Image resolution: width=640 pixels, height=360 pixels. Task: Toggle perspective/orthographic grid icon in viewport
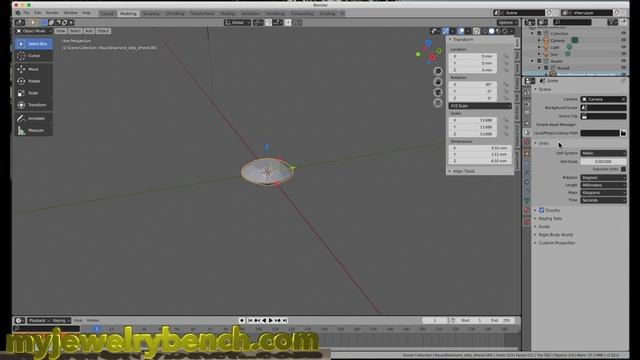pyautogui.click(x=438, y=103)
